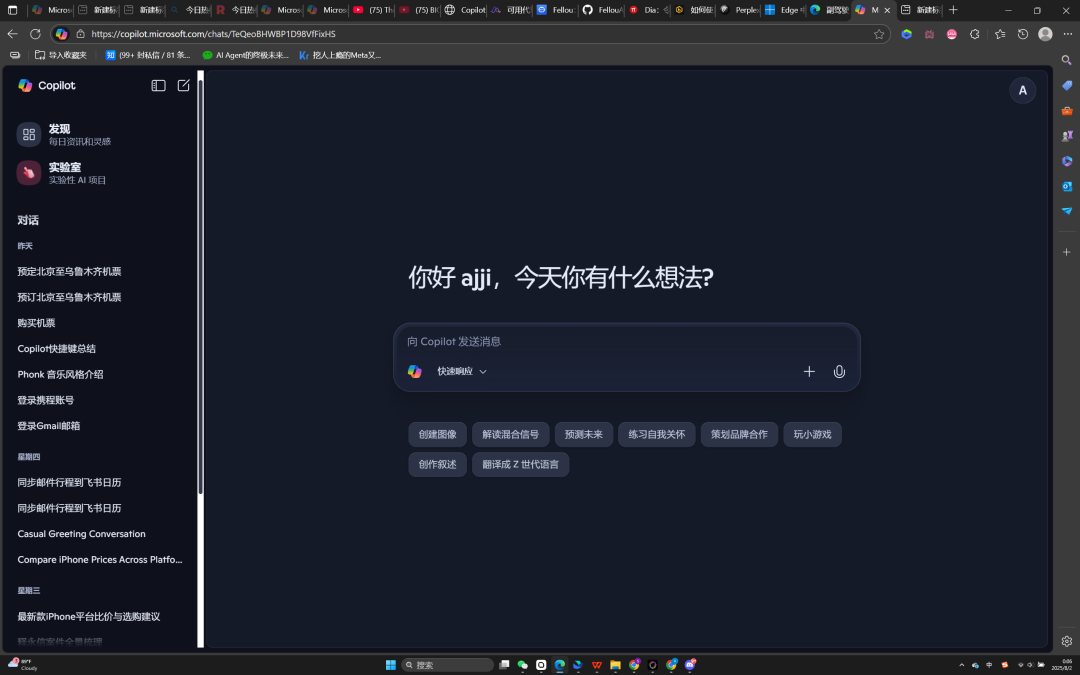Viewport: 1080px width, 675px height.
Task: Collapse the sidebar with the panel toggle icon
Action: (158, 86)
